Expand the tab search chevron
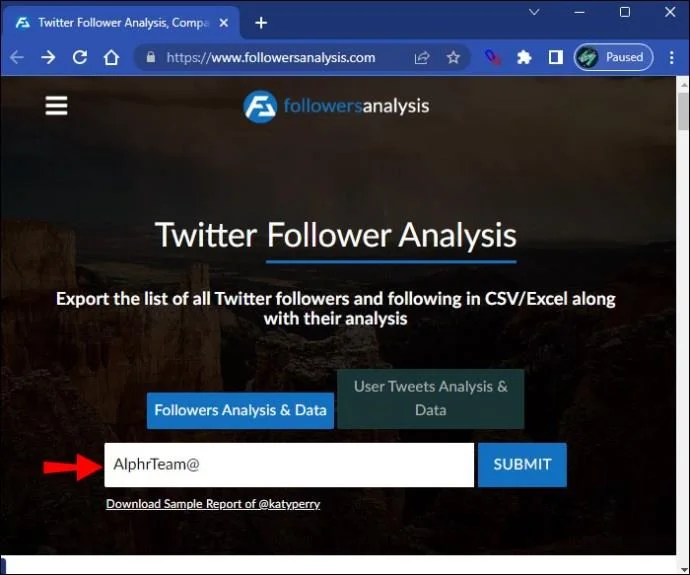The height and width of the screenshot is (575, 690). pyautogui.click(x=534, y=12)
